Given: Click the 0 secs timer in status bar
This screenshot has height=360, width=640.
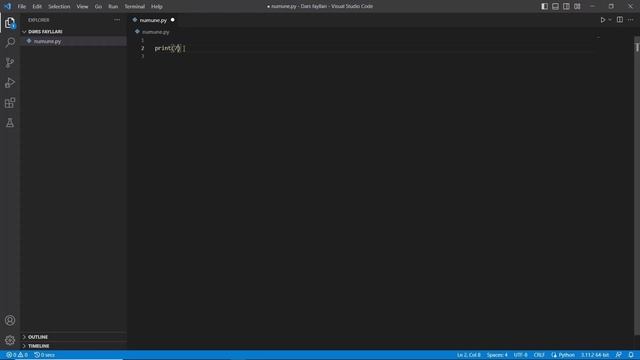Looking at the screenshot, I should pos(44,355).
